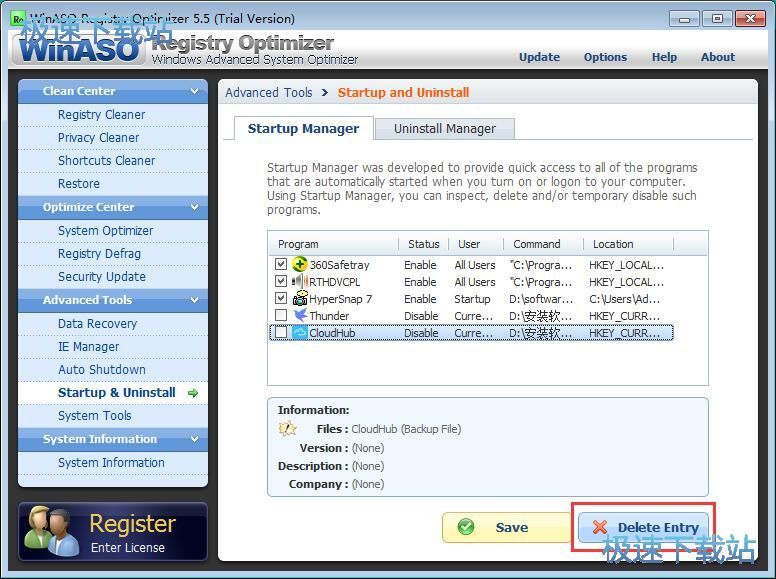Click the WinASO title bar app icon
The height and width of the screenshot is (579, 776).
[x=18, y=19]
